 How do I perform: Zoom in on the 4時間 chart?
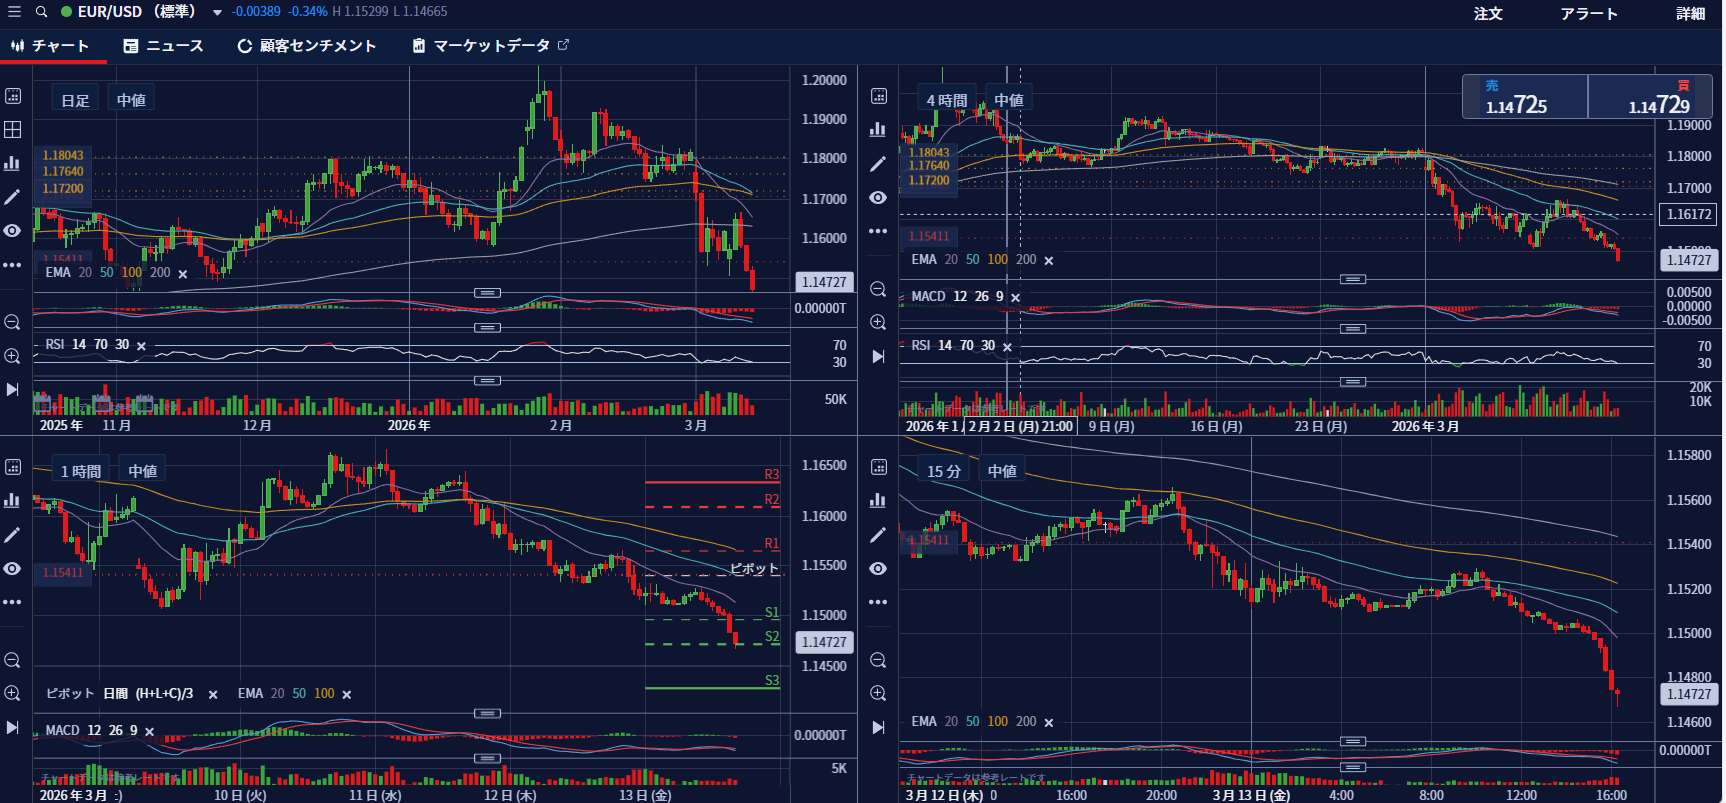coord(878,322)
